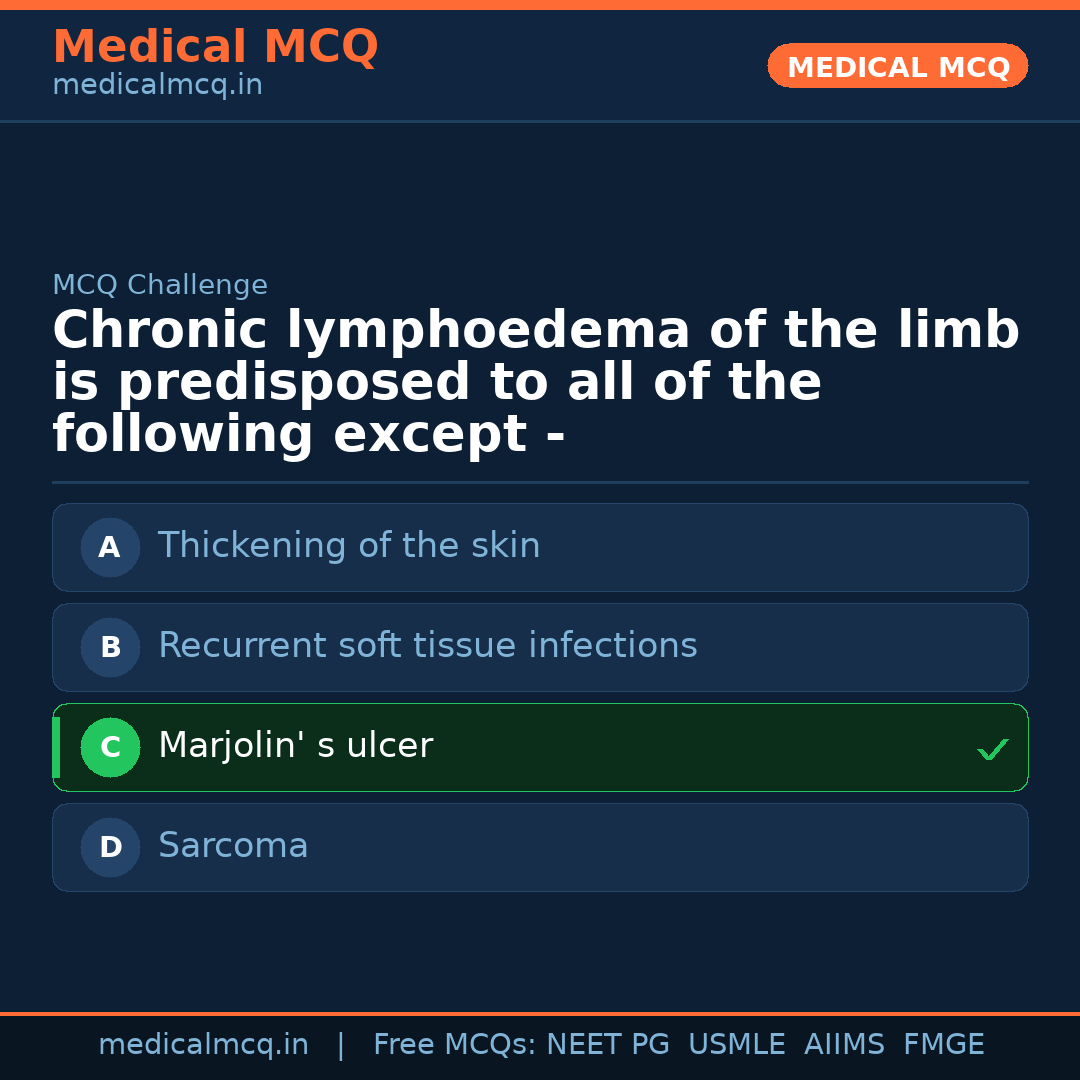This screenshot has width=1080, height=1080.
Task: Open the medicalmcq.in link below header title
Action: [157, 86]
